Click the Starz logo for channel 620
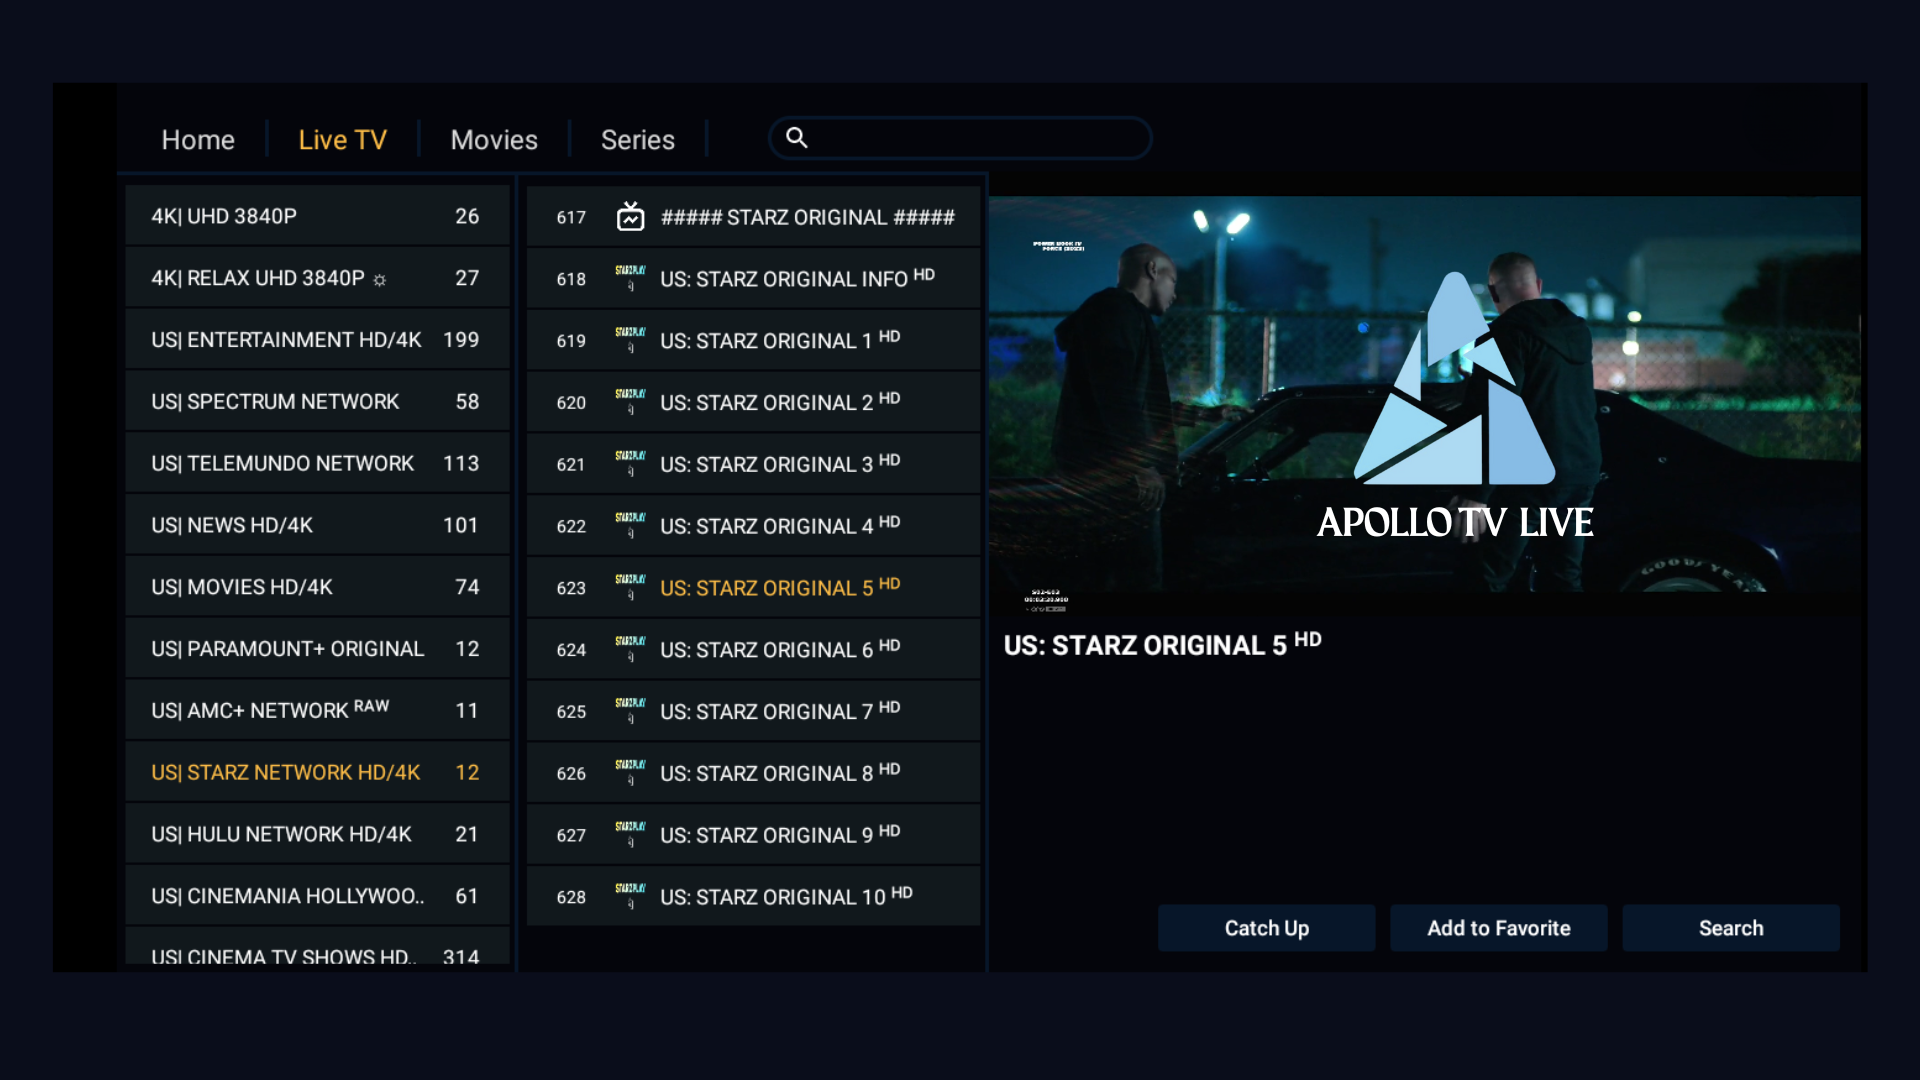This screenshot has width=1920, height=1080. click(631, 402)
